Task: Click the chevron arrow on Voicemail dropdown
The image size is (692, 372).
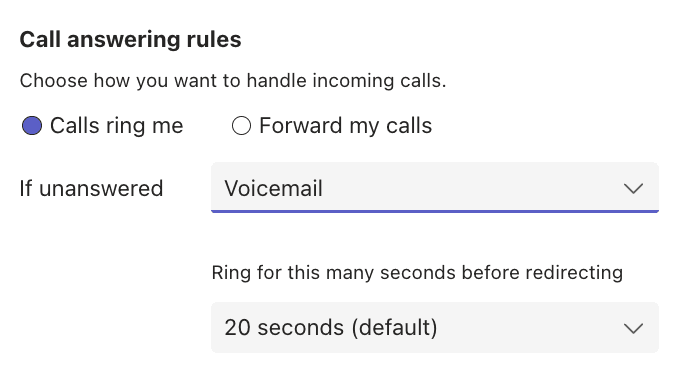Action: tap(633, 189)
